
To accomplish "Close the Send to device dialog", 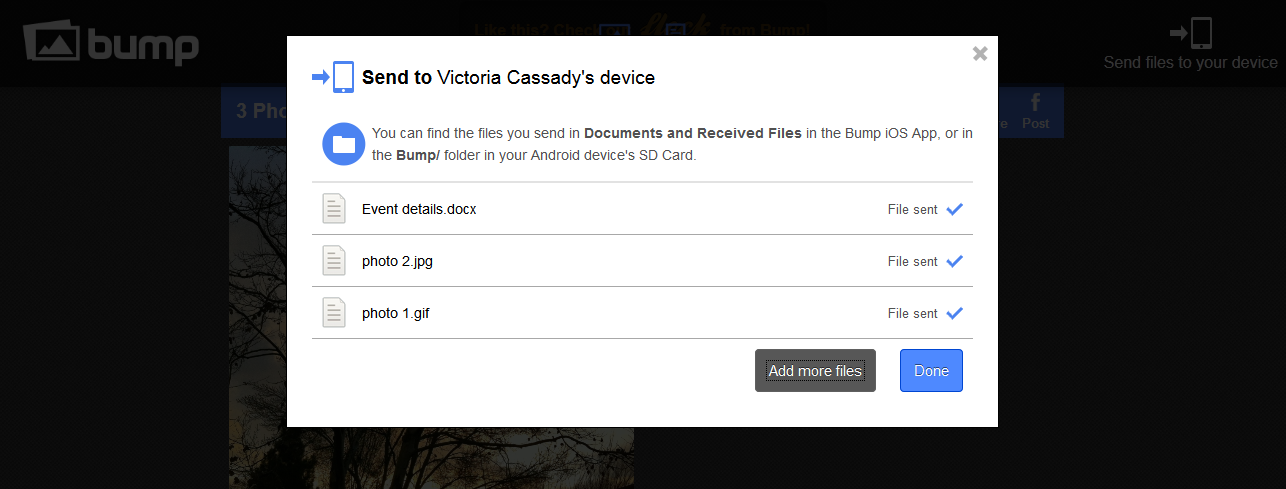I will tap(980, 53).
